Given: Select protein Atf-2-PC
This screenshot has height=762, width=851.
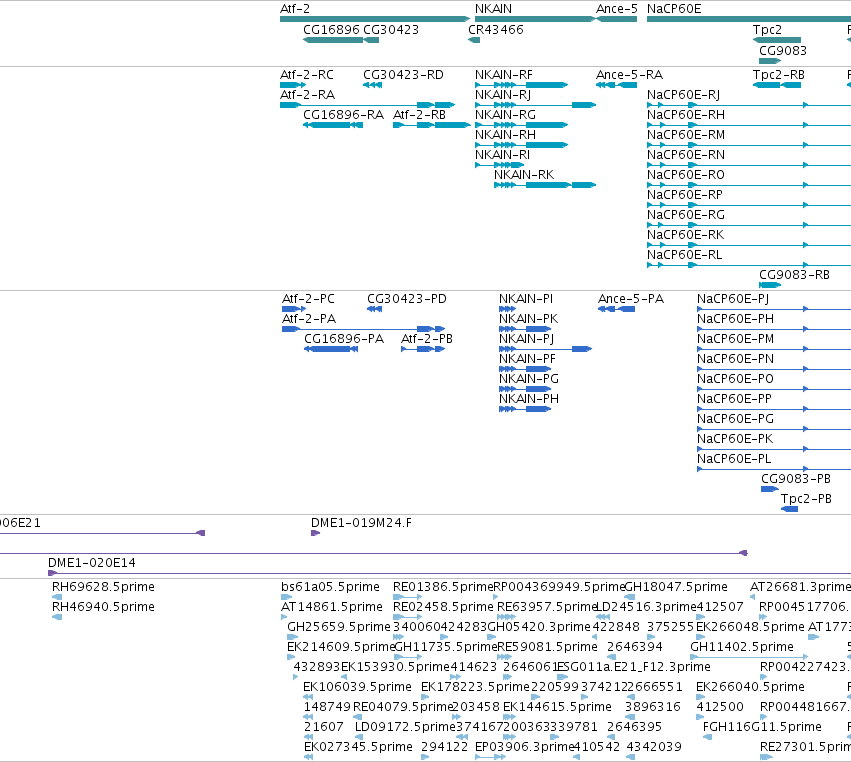Looking at the screenshot, I should coord(294,309).
